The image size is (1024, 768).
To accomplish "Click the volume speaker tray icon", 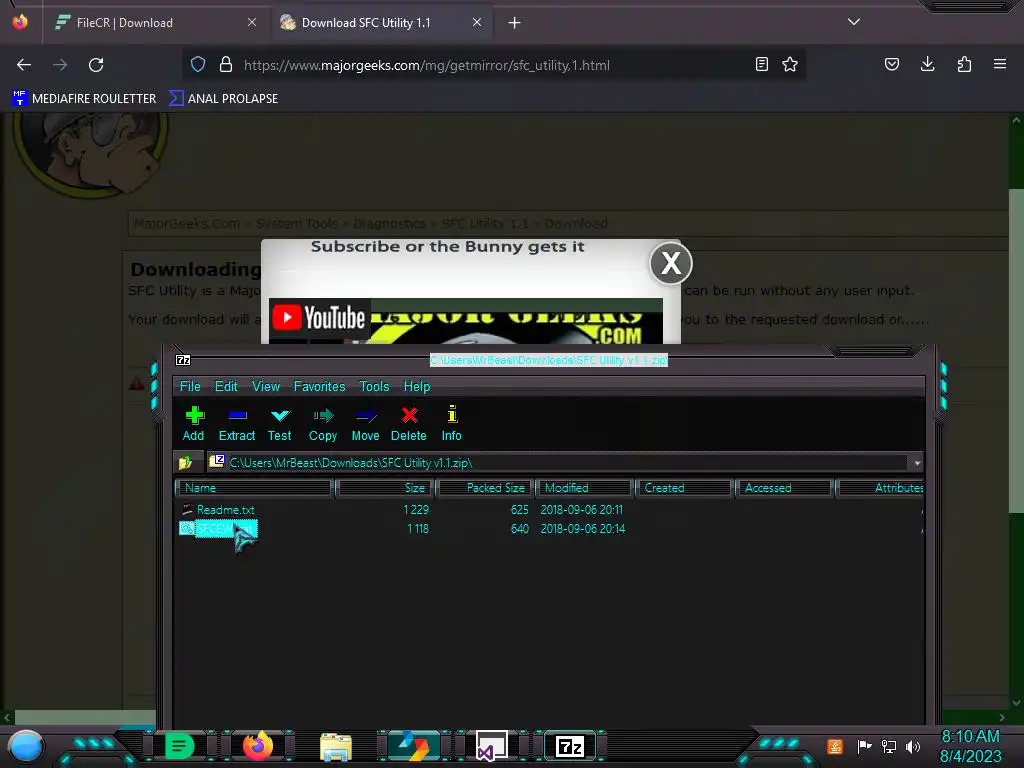I will click(913, 746).
